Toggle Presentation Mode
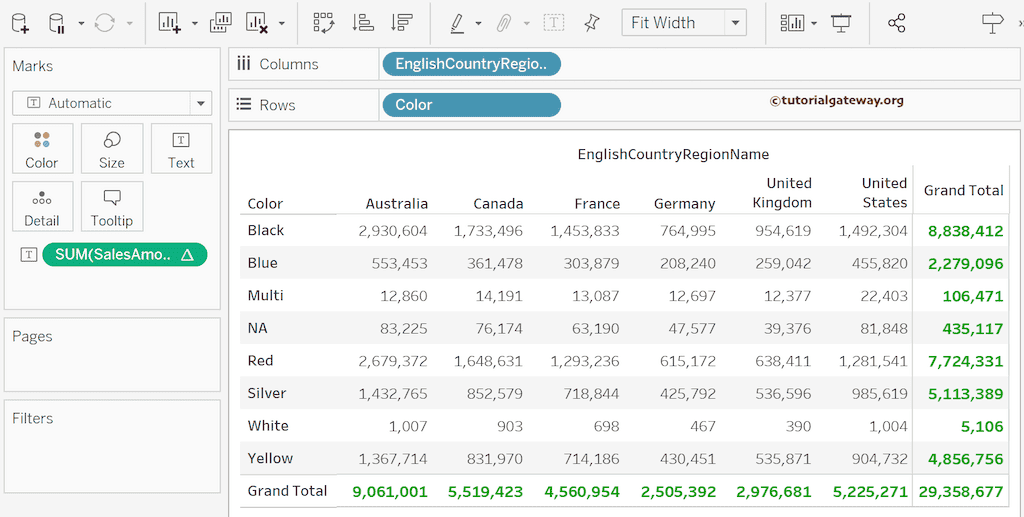This screenshot has width=1024, height=517. 841,22
